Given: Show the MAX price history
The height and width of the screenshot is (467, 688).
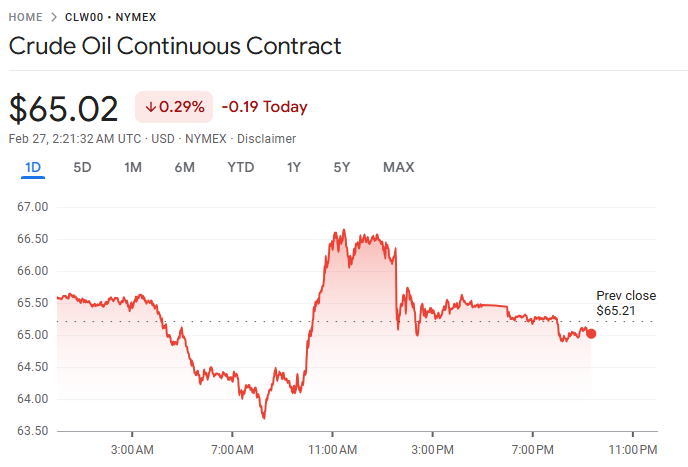Looking at the screenshot, I should [398, 167].
